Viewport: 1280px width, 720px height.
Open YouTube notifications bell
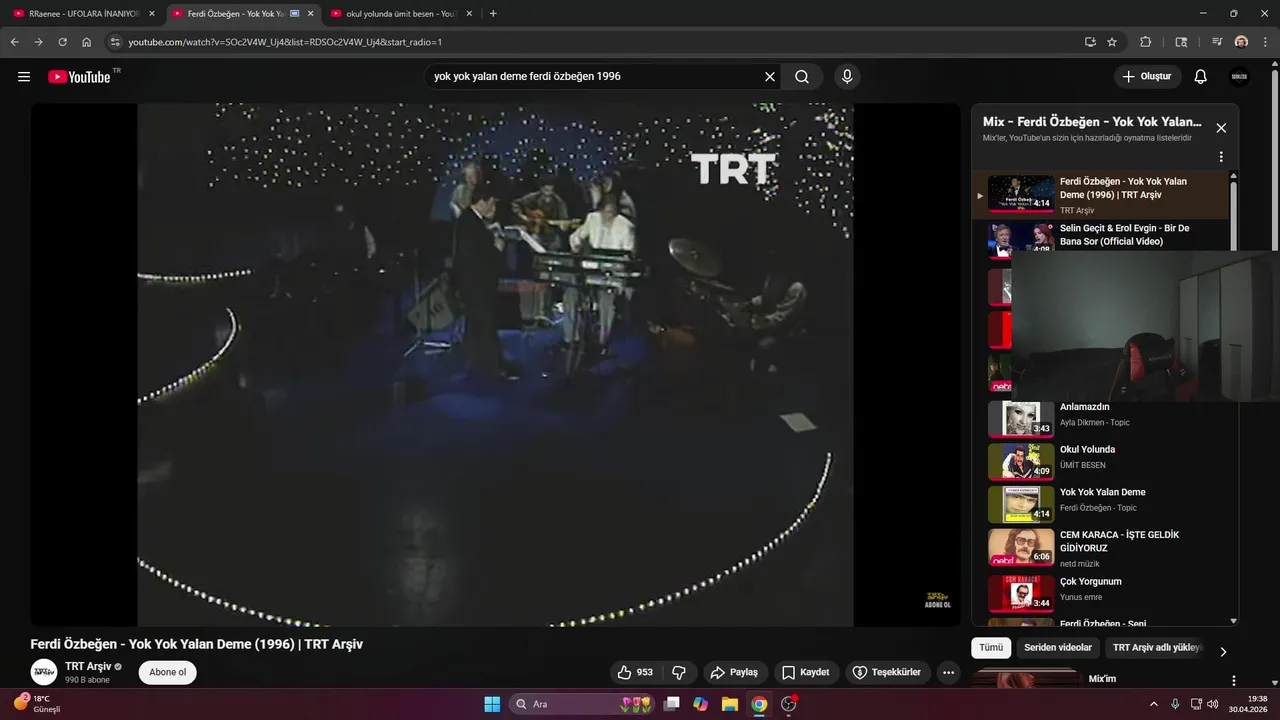click(1201, 77)
